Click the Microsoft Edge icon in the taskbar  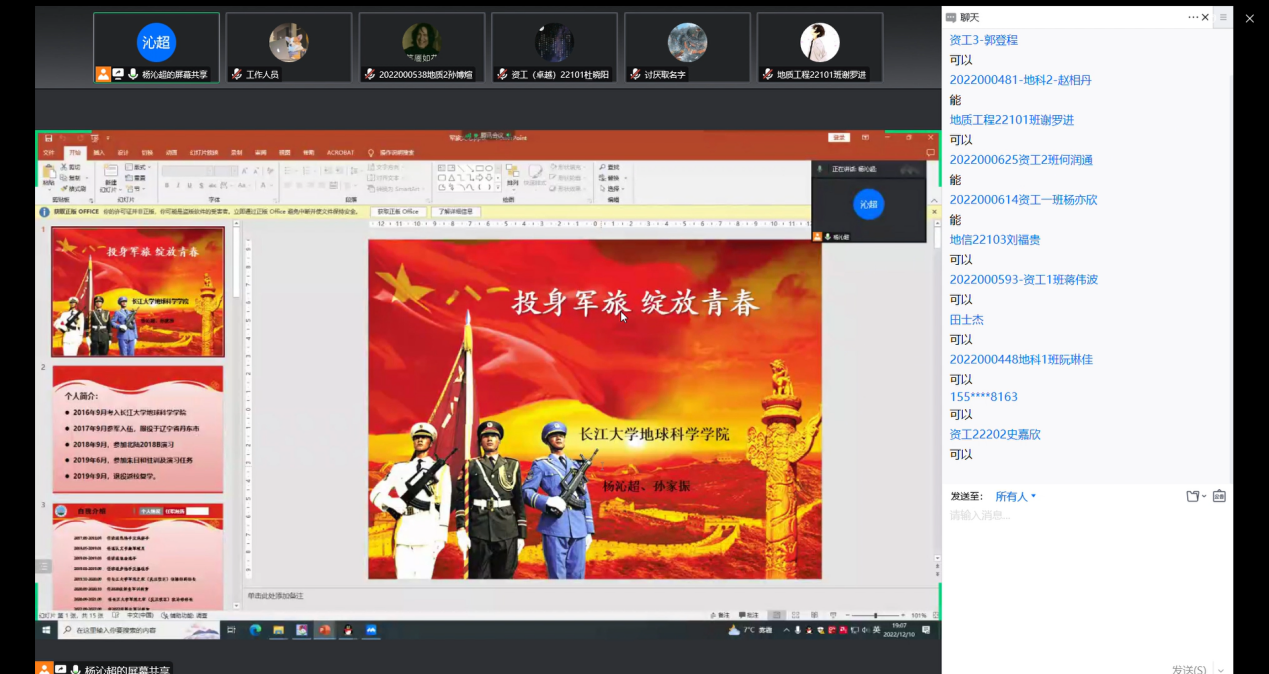[x=255, y=630]
